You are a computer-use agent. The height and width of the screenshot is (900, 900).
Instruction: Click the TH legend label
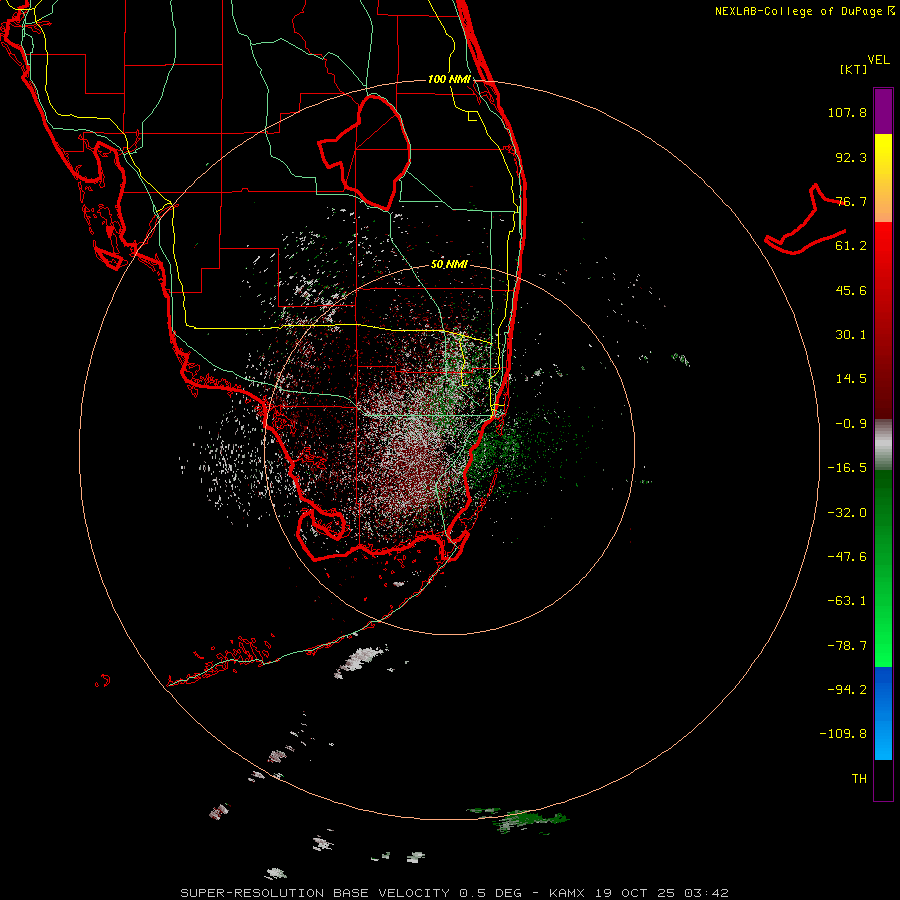coord(859,778)
